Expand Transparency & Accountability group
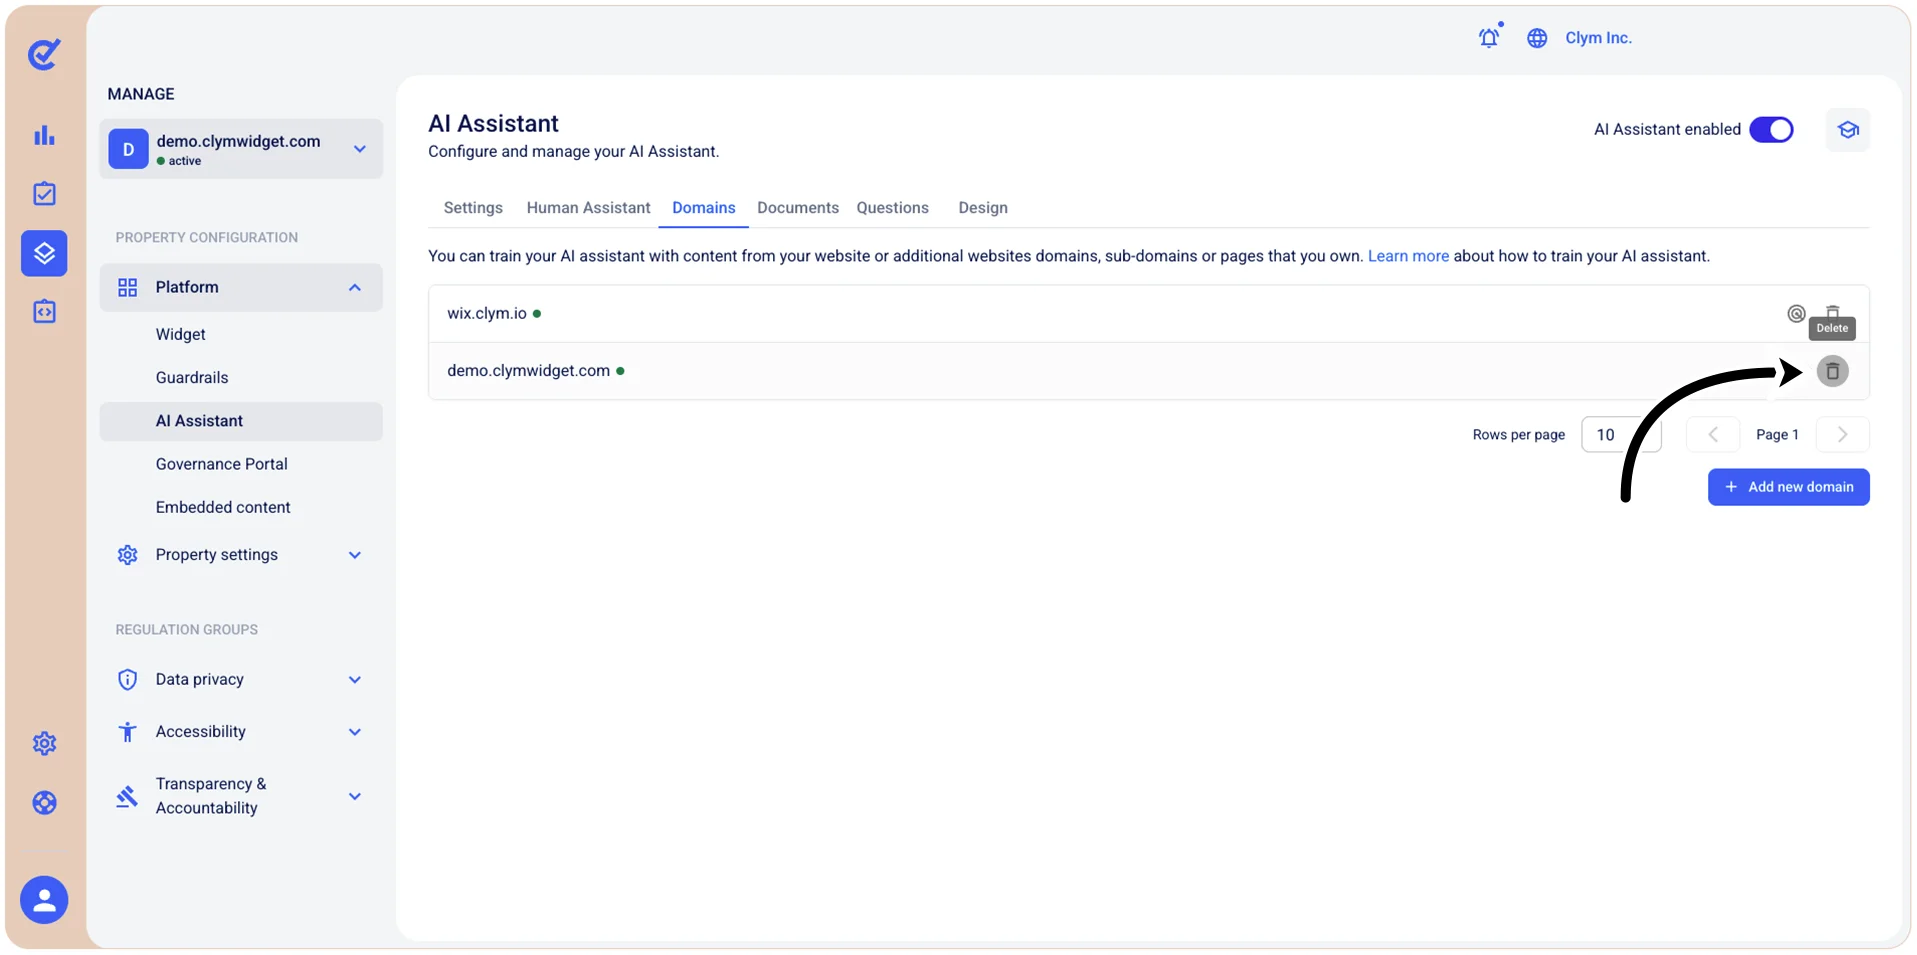Screen dimensions: 1917x955 coord(241,796)
